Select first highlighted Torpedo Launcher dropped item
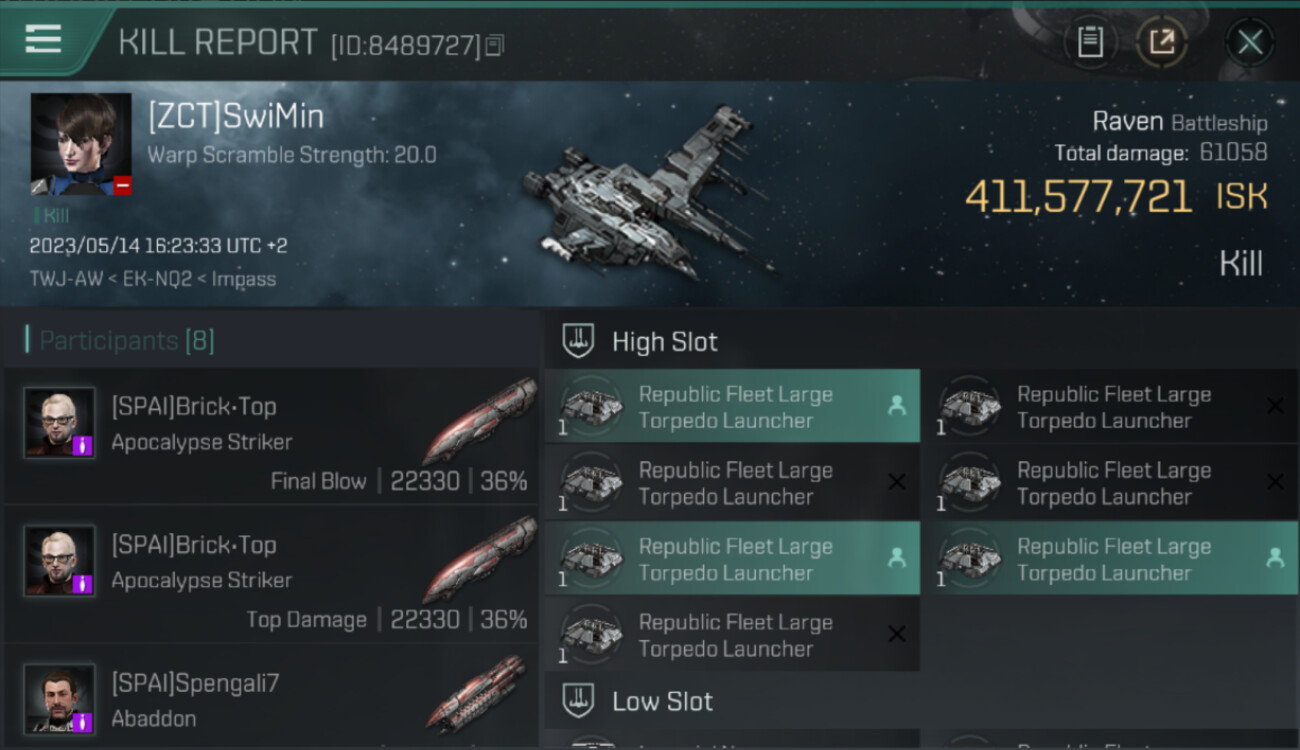This screenshot has height=750, width=1300. pos(732,406)
